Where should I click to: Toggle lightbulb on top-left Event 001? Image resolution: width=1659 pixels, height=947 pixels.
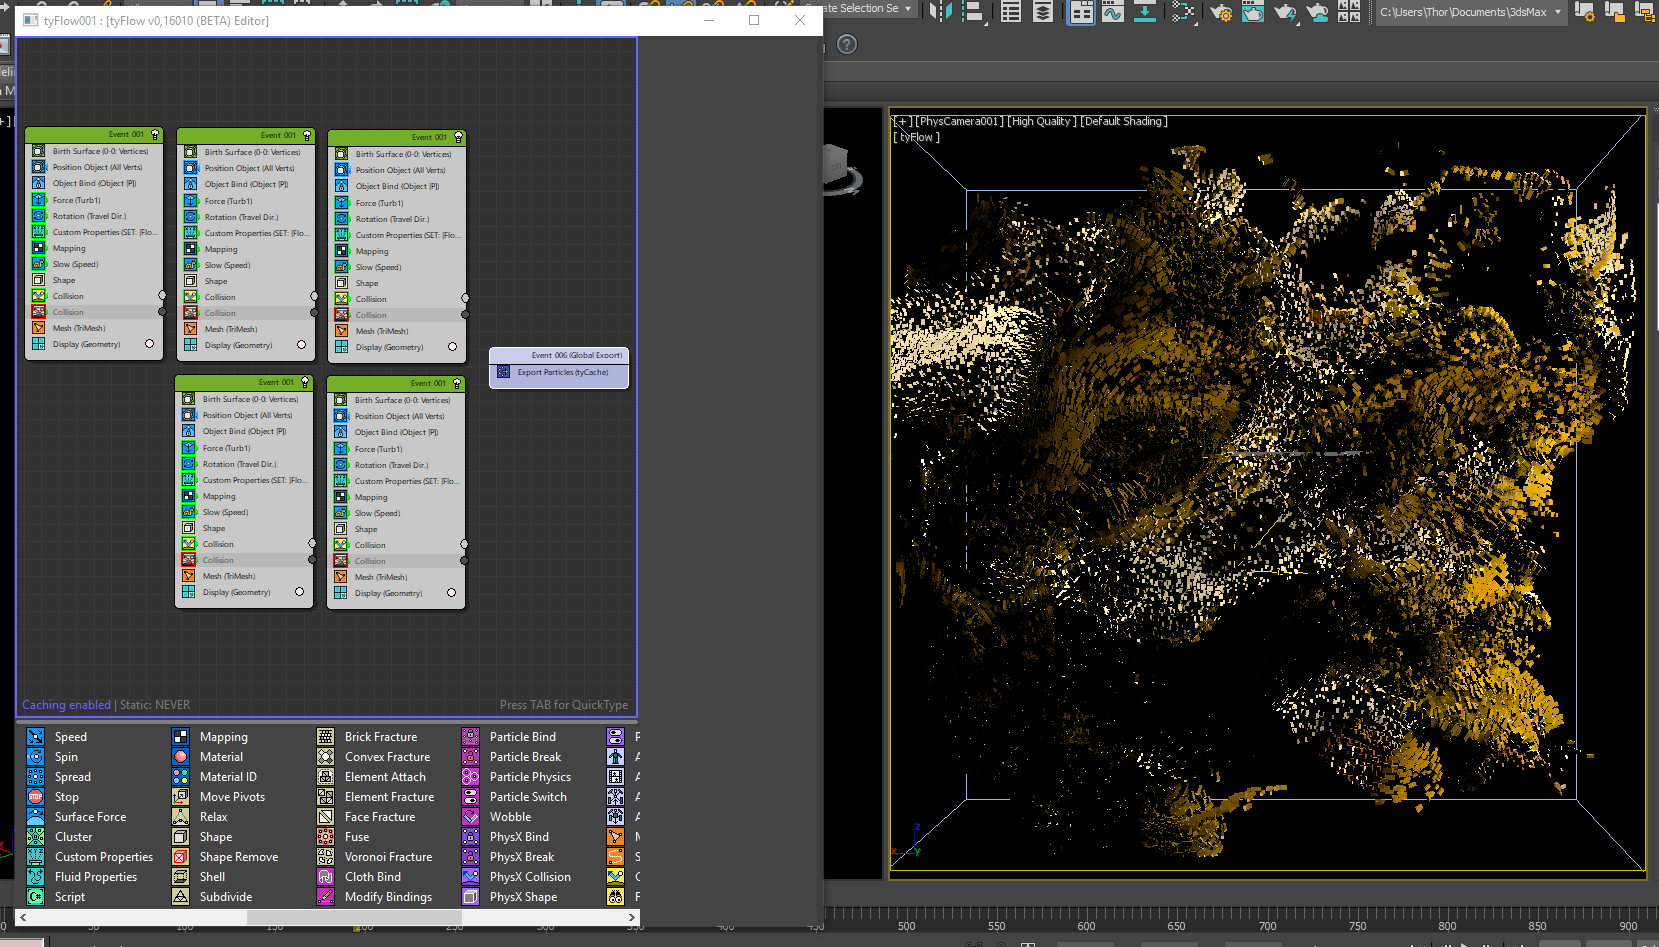pyautogui.click(x=155, y=134)
